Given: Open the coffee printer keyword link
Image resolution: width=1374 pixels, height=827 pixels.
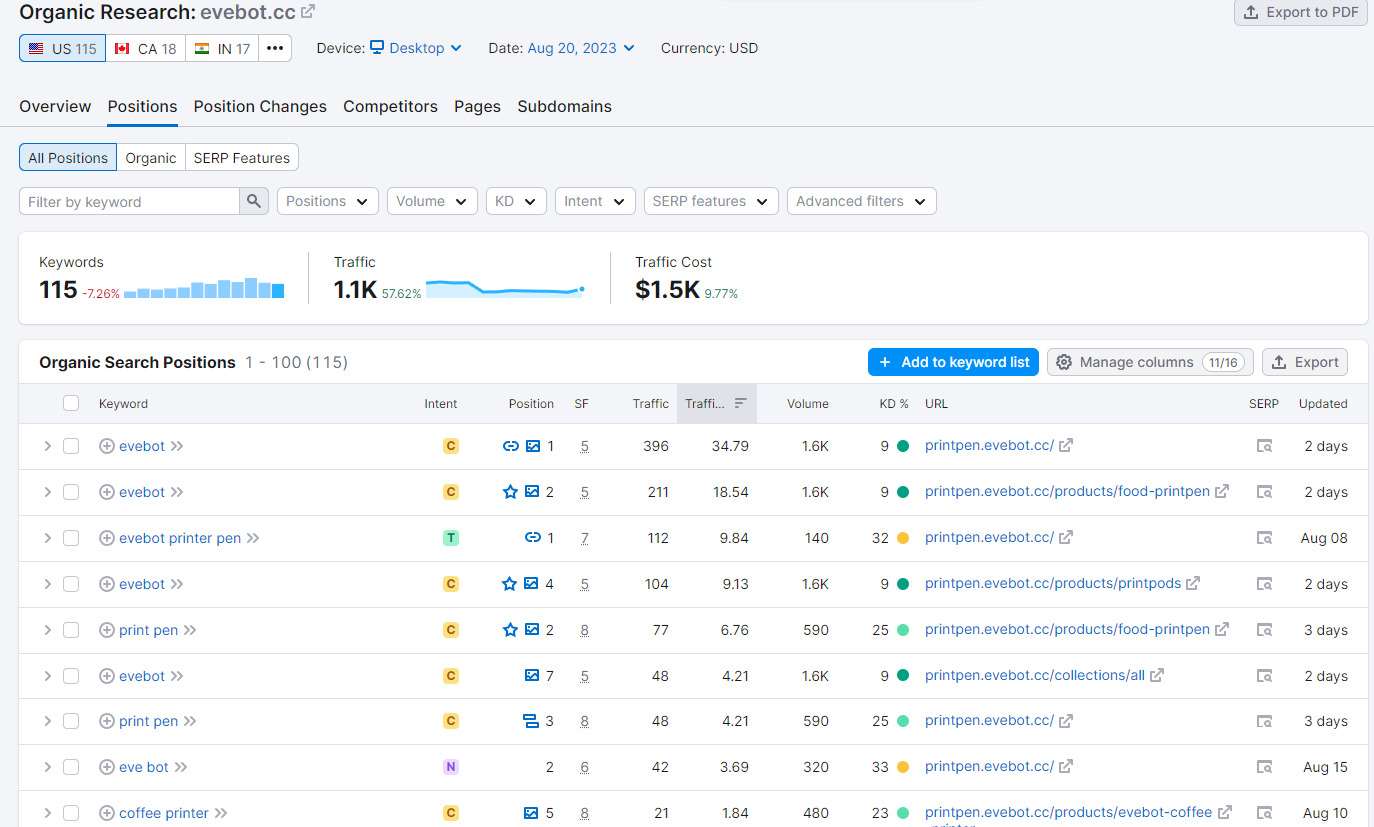Looking at the screenshot, I should [x=164, y=813].
